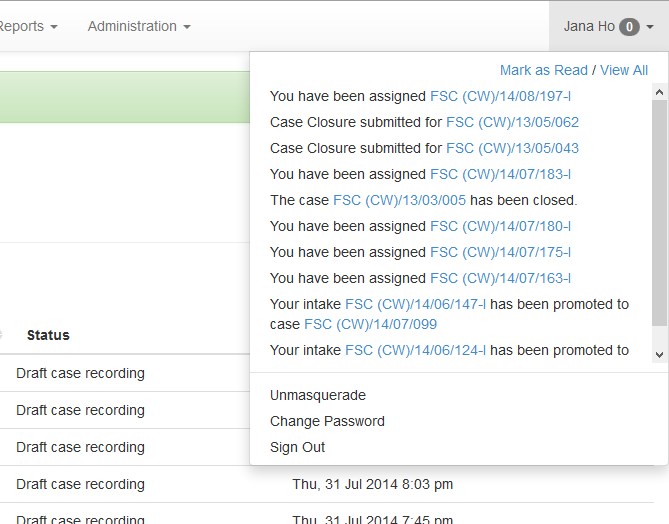This screenshot has width=669, height=524.
Task: Open closed case FSC (CW)/13/03/005
Action: click(x=399, y=200)
